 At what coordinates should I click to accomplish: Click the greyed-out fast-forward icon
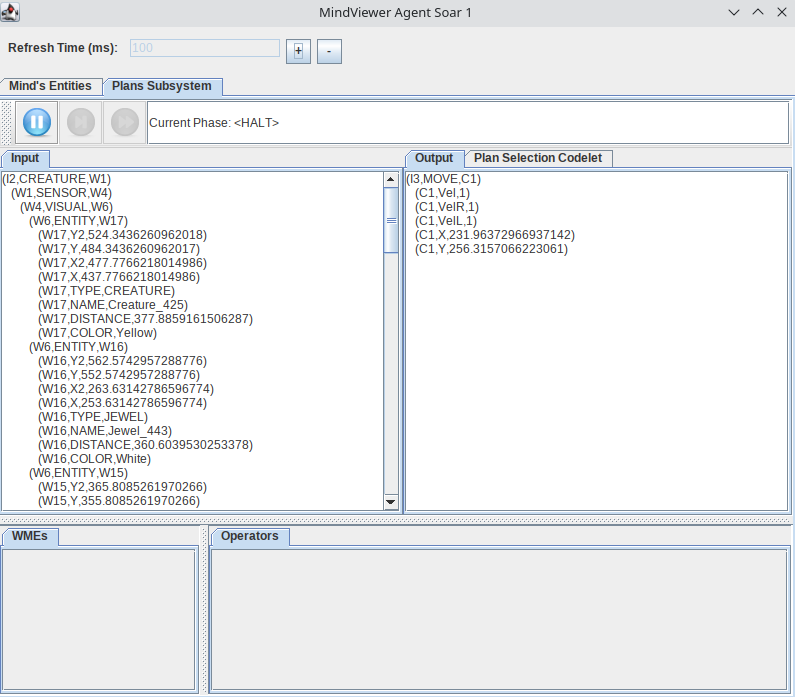124,122
